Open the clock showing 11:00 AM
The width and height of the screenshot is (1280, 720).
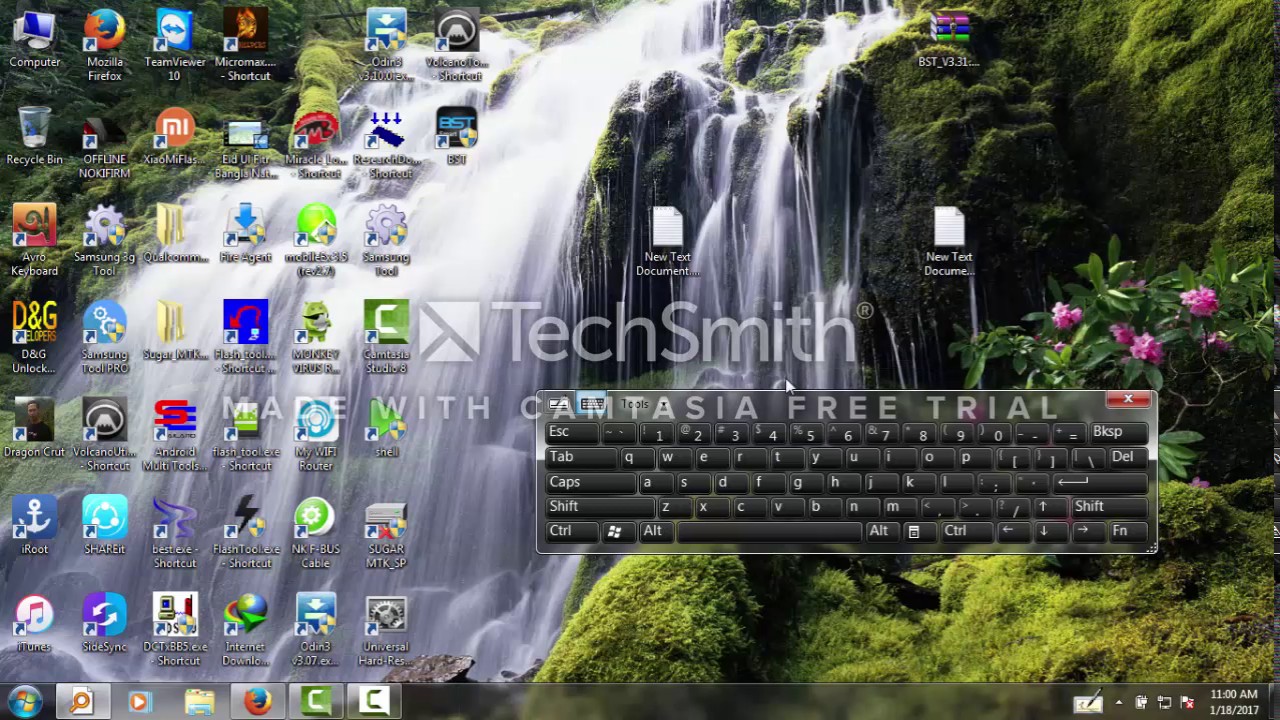click(1233, 702)
